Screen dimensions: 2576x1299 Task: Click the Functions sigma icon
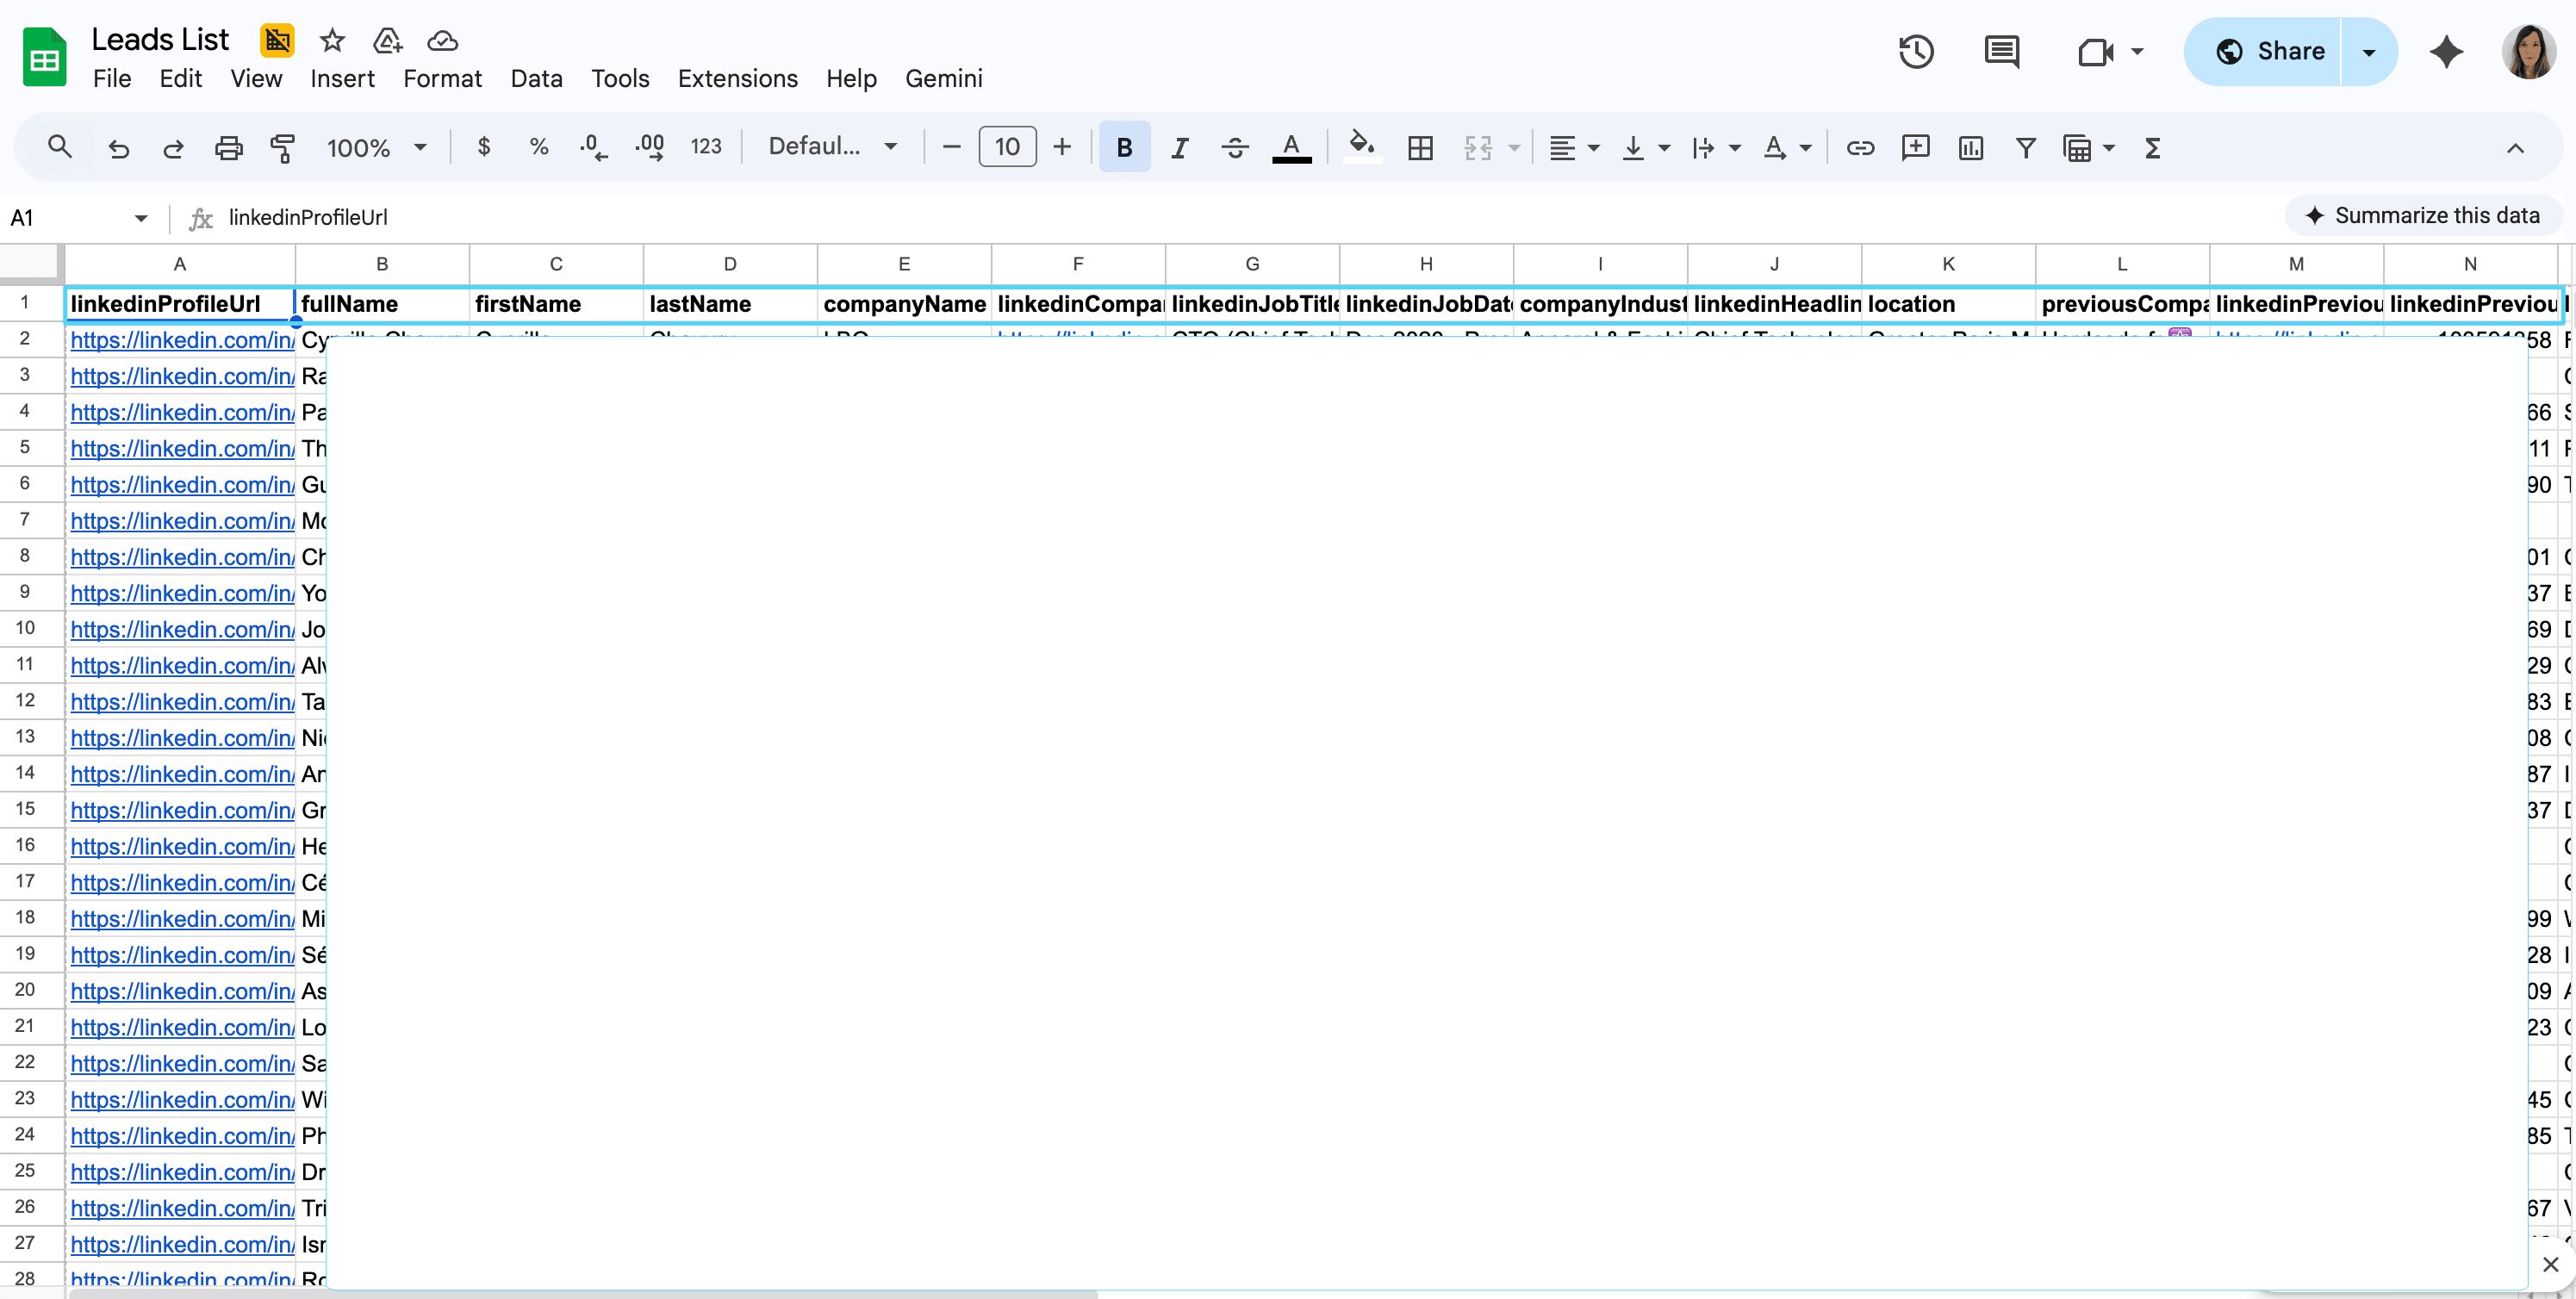[2153, 148]
